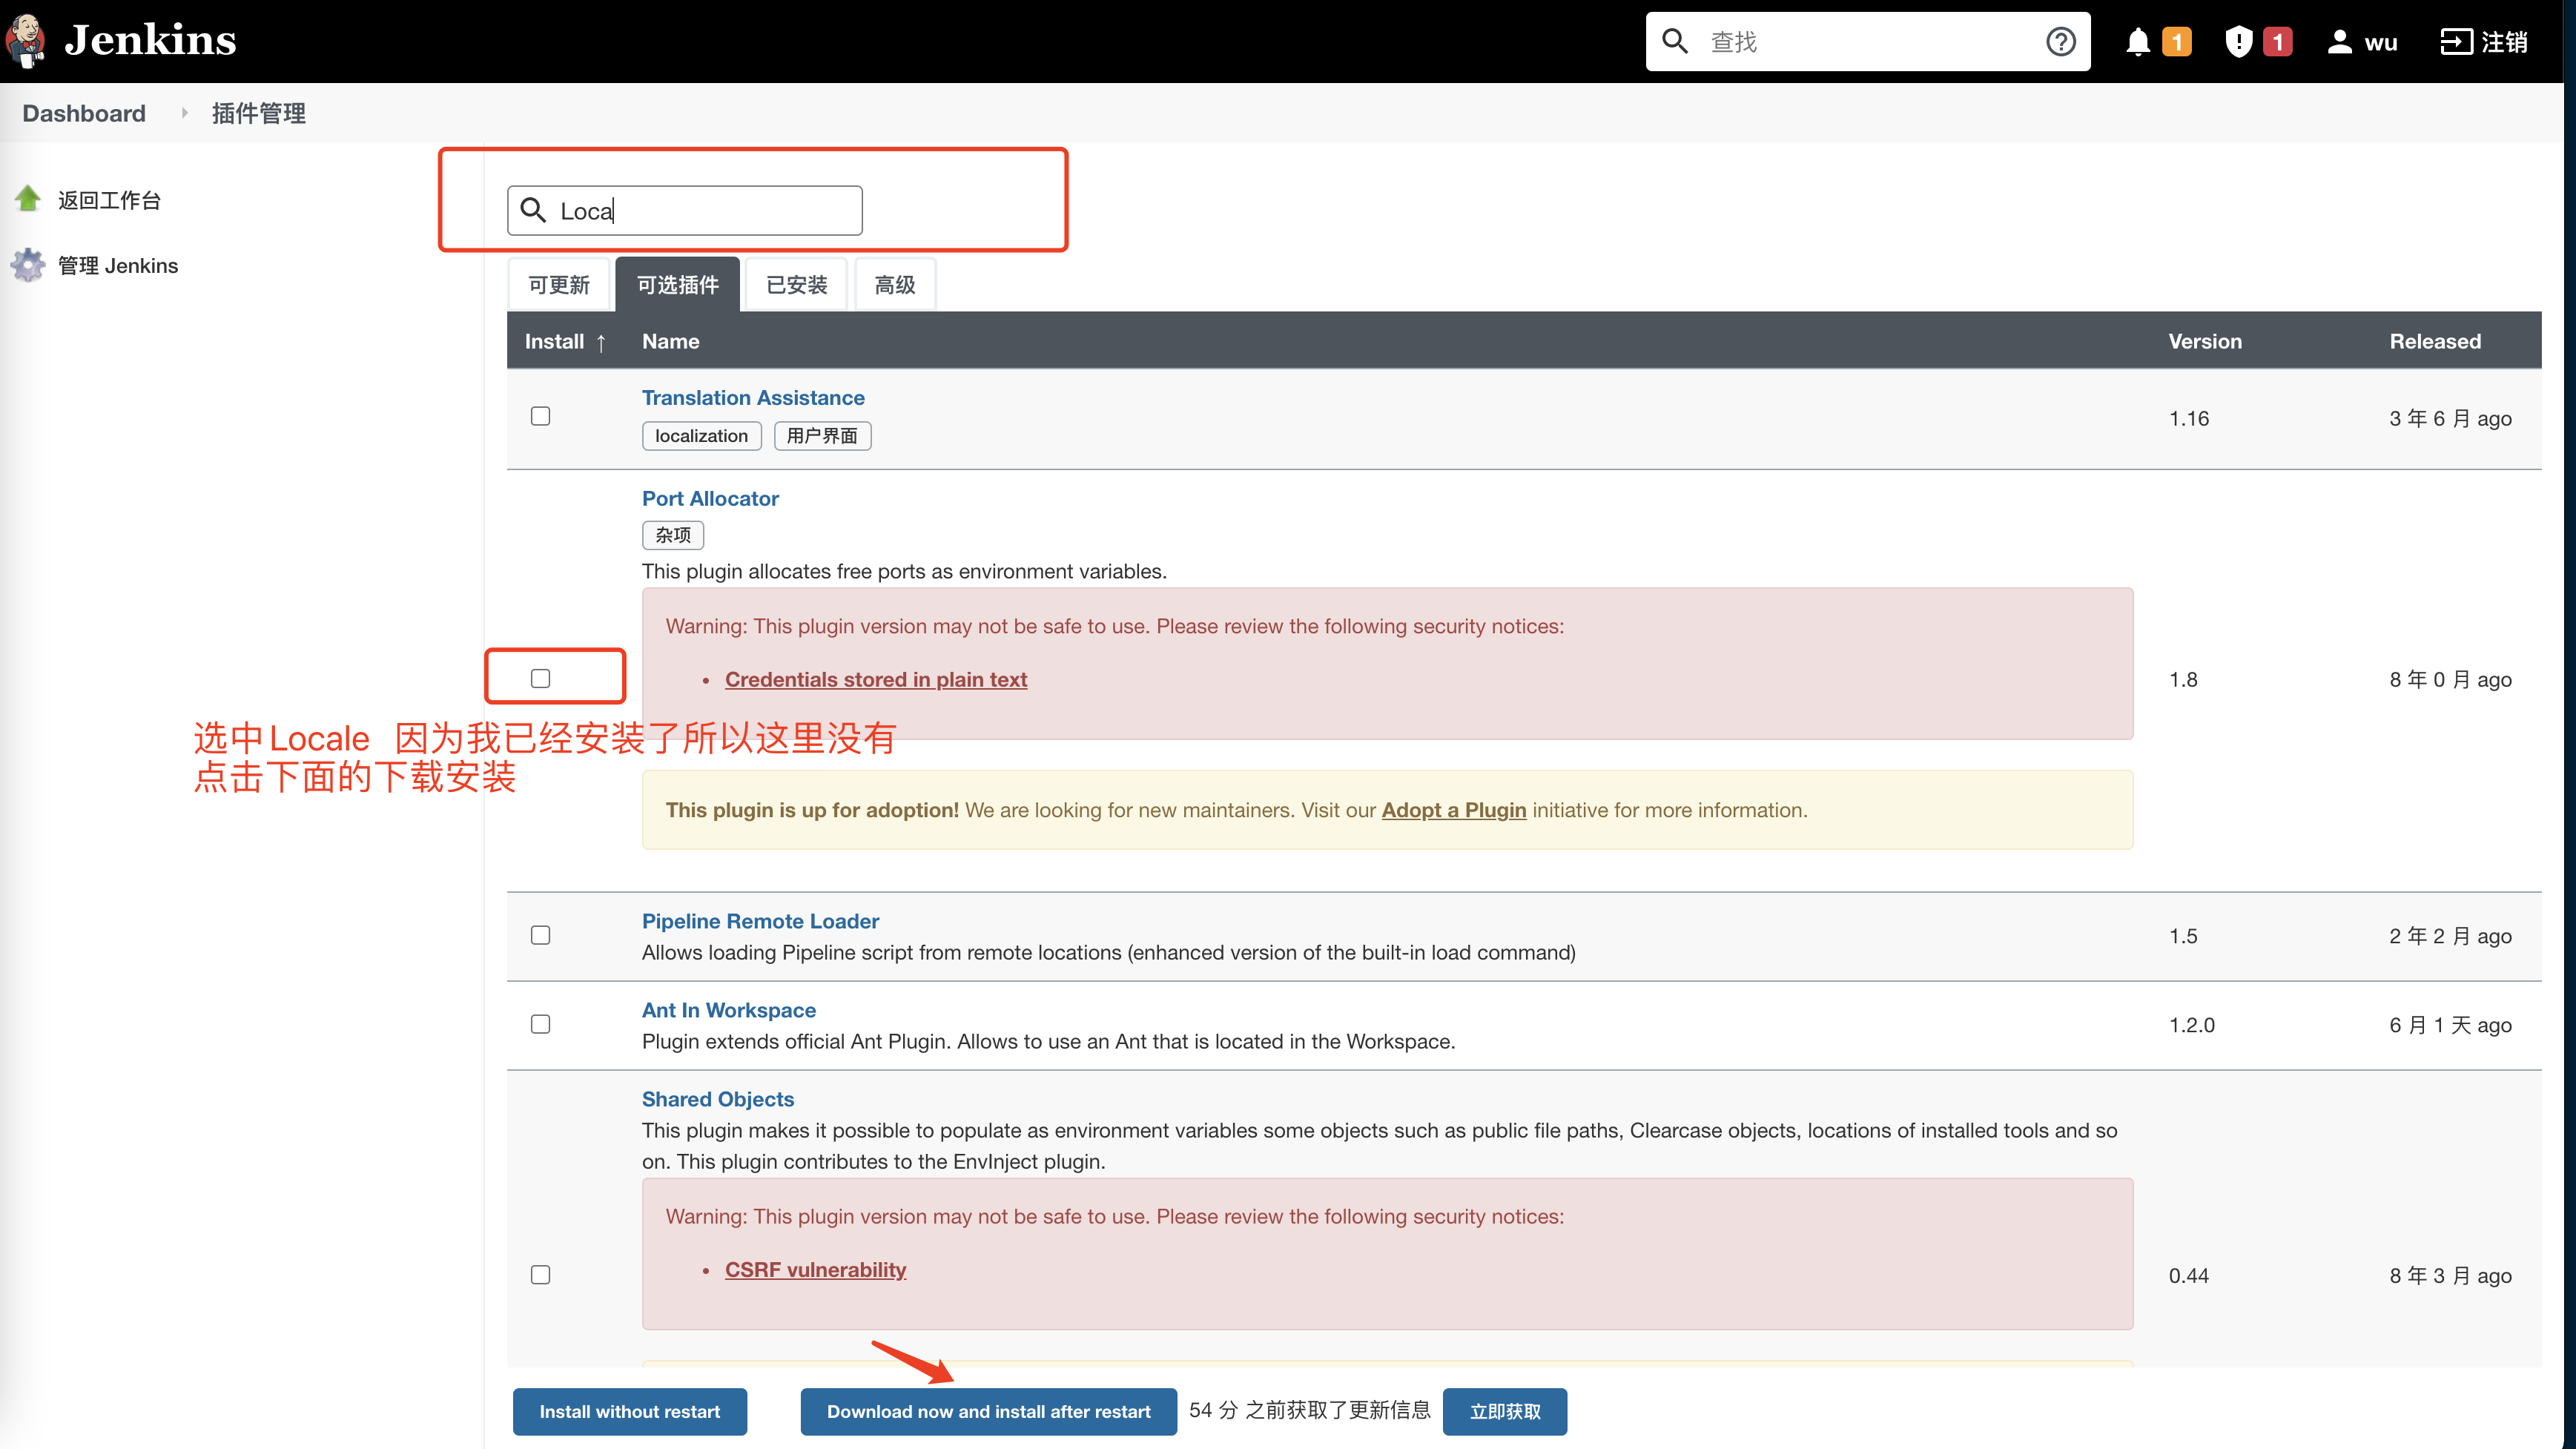Viewport: 2576px width, 1449px height.
Task: Open the security shield warnings icon
Action: tap(2238, 41)
